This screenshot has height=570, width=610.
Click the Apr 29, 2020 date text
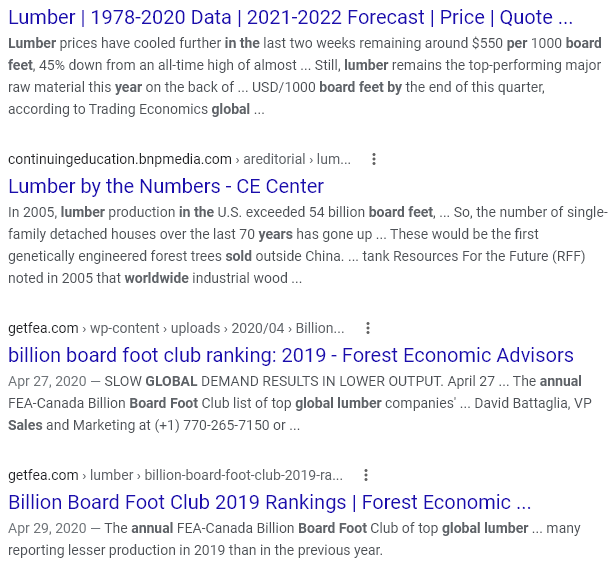click(47, 528)
